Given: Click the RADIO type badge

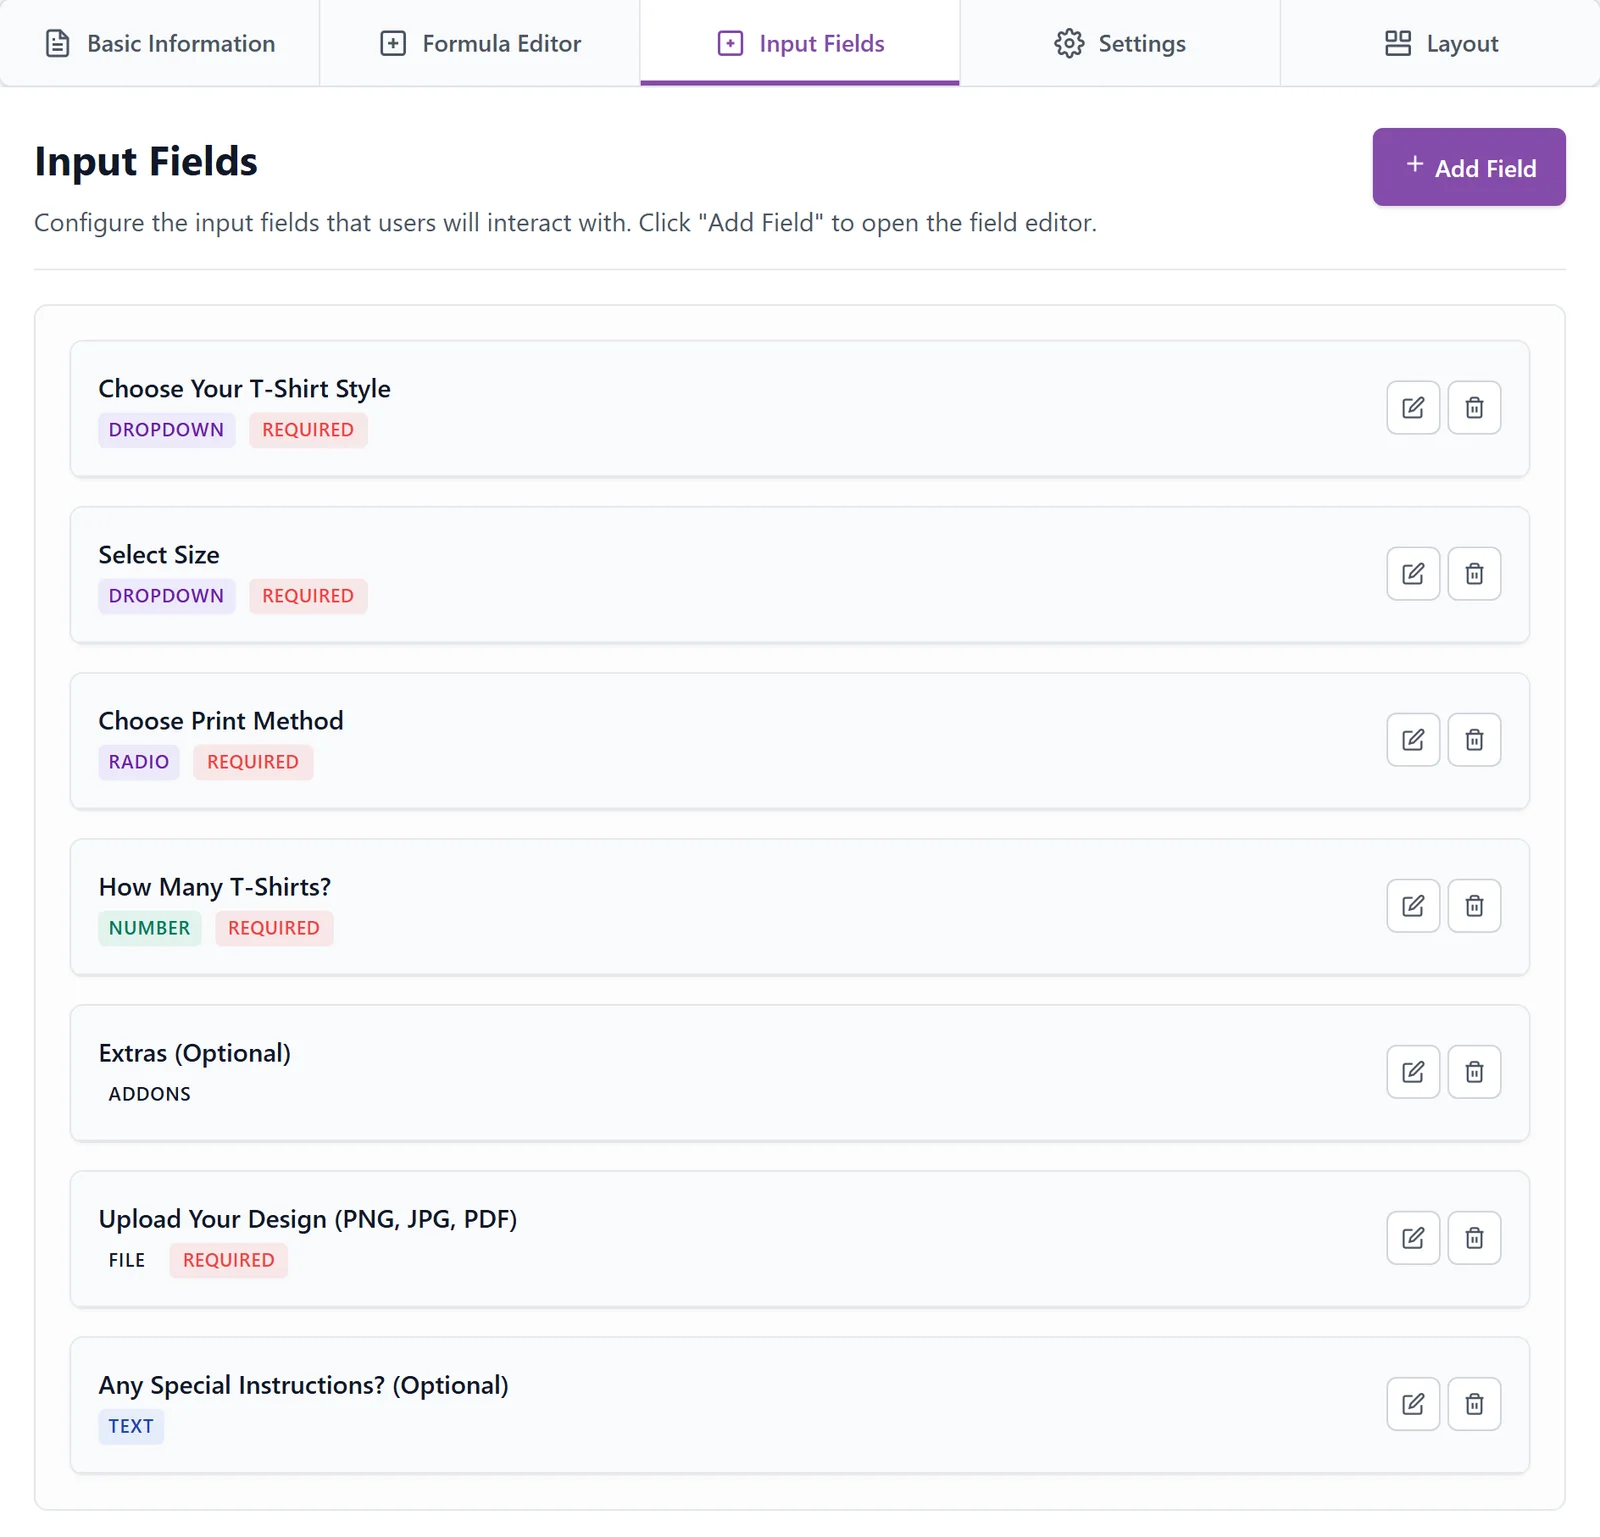Looking at the screenshot, I should (x=139, y=762).
